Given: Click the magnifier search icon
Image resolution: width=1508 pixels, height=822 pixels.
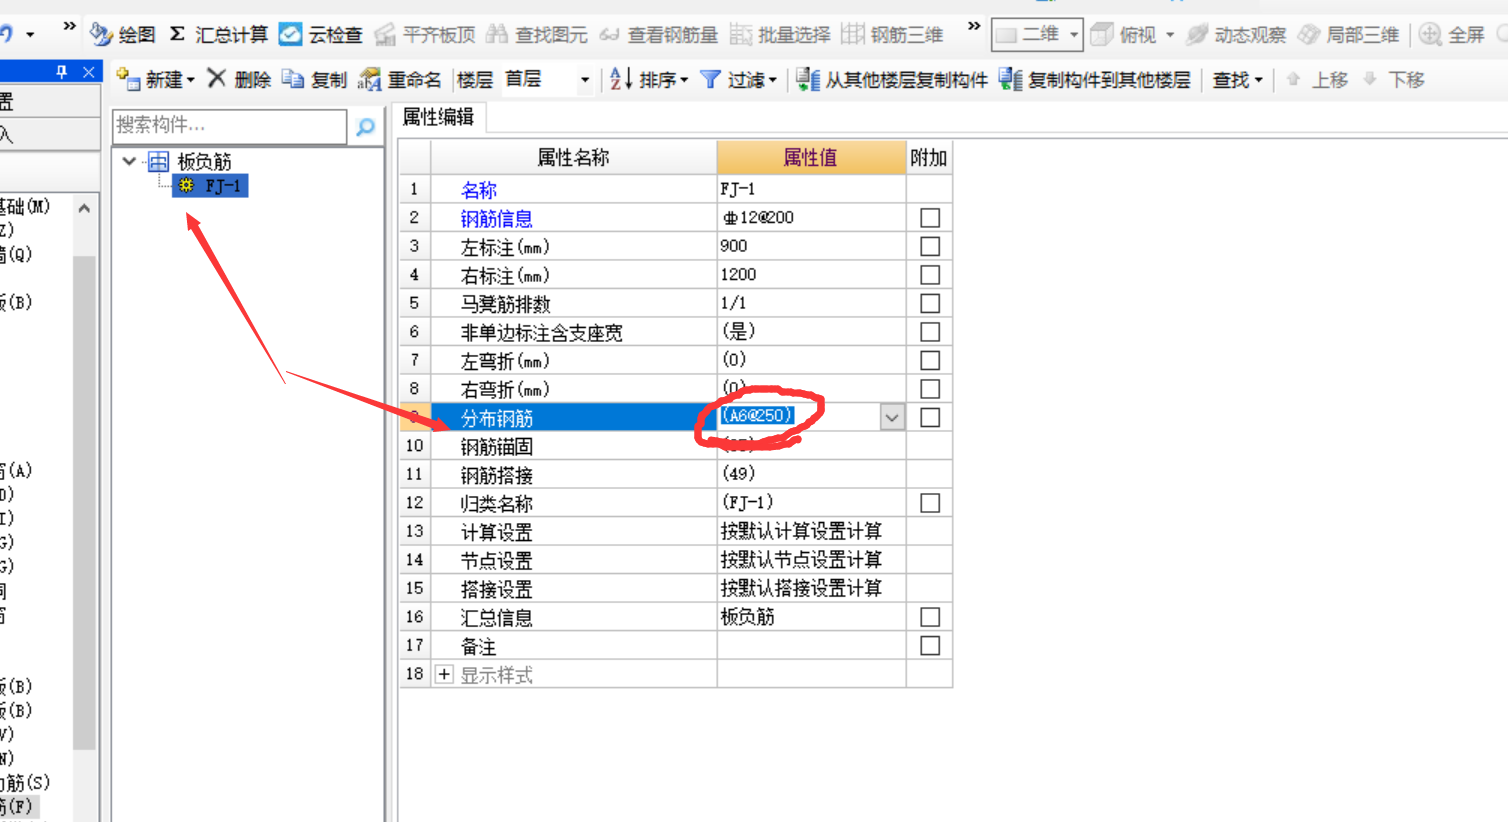Looking at the screenshot, I should (x=365, y=126).
